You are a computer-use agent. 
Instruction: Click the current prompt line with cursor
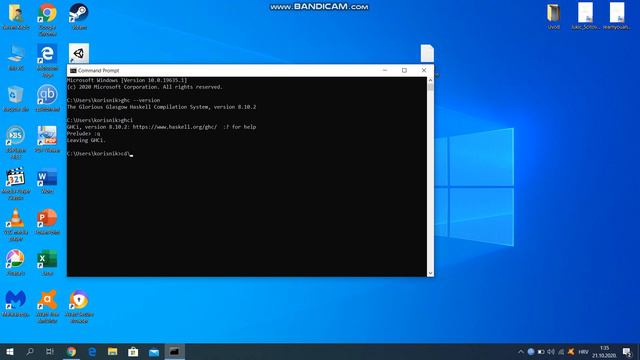100,154
